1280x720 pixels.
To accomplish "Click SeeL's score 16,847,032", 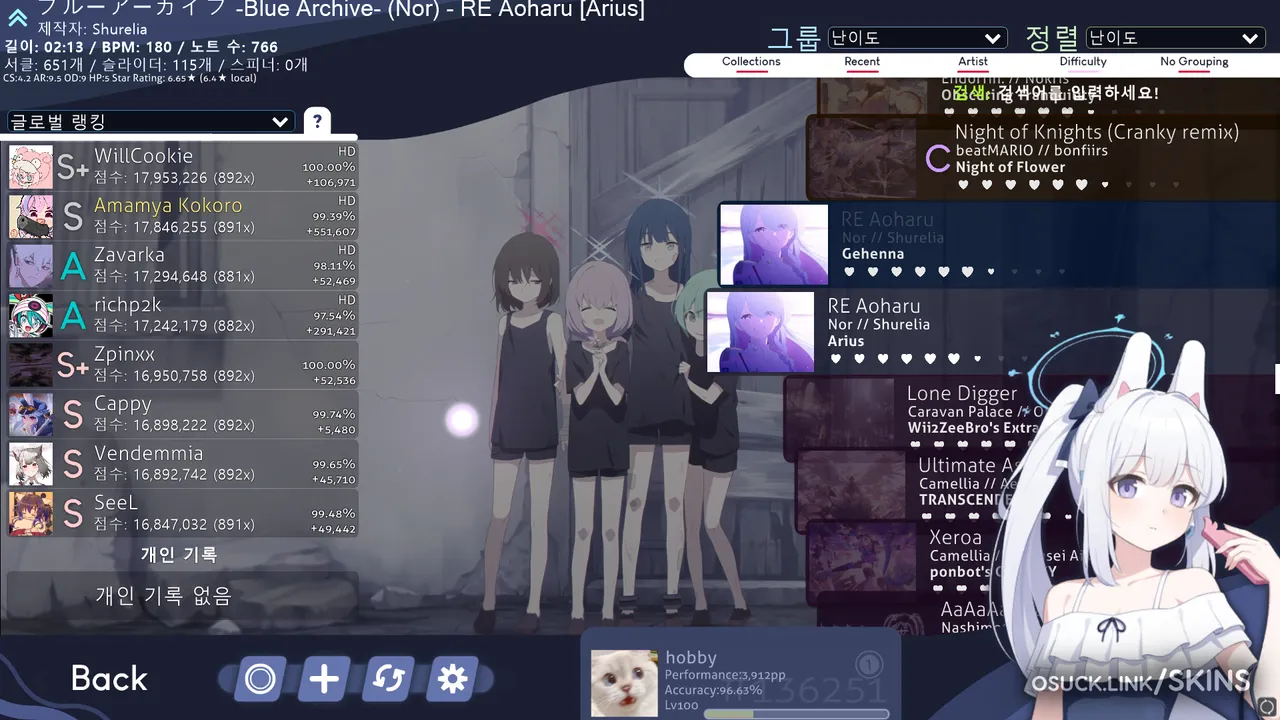I will click(174, 524).
